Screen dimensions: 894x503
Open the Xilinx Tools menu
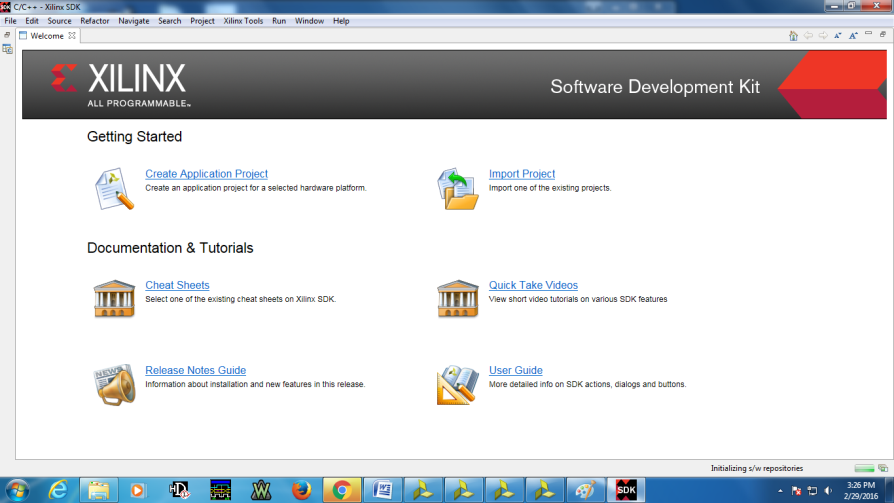pyautogui.click(x=243, y=21)
